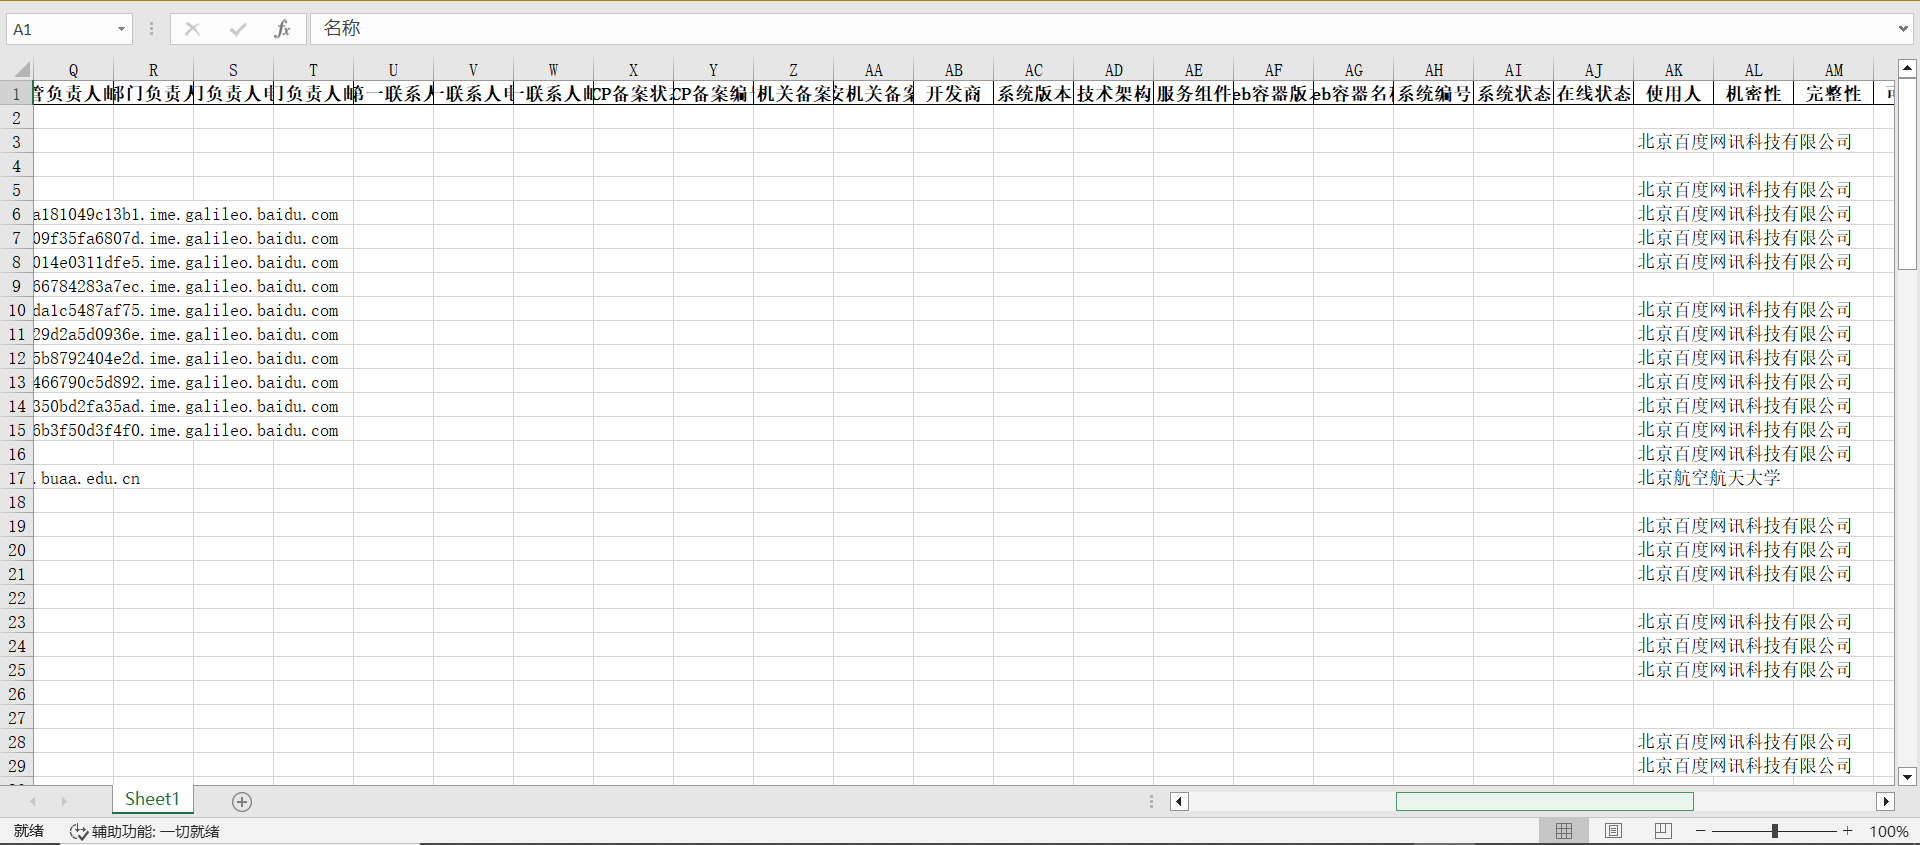Click the accessibility status indicator
The width and height of the screenshot is (1920, 845).
click(x=145, y=831)
